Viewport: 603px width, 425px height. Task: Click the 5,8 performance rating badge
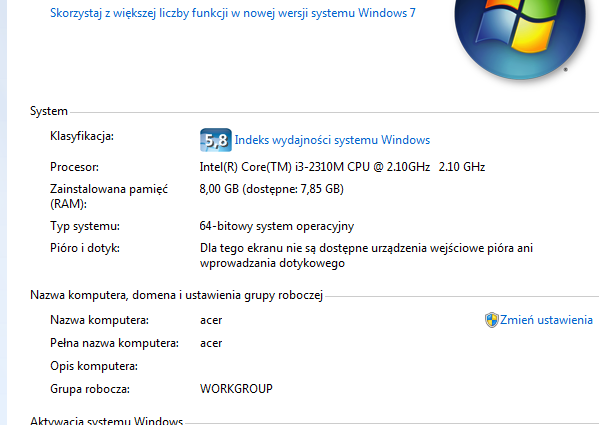click(x=216, y=140)
